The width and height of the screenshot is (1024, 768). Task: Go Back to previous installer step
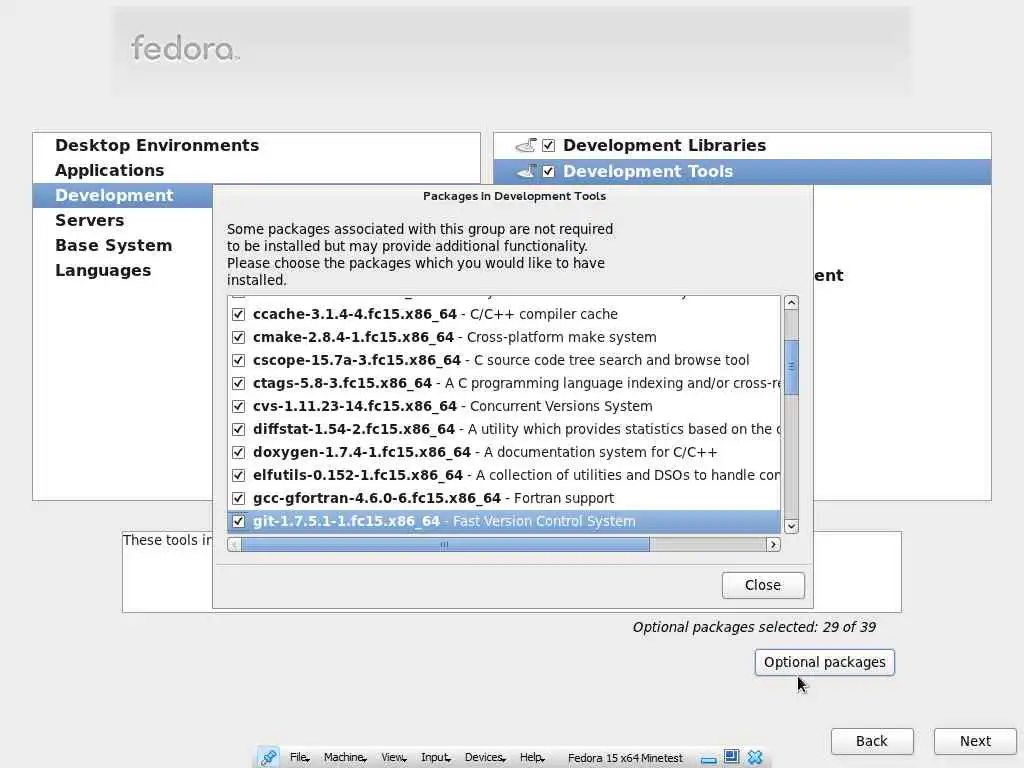point(872,741)
